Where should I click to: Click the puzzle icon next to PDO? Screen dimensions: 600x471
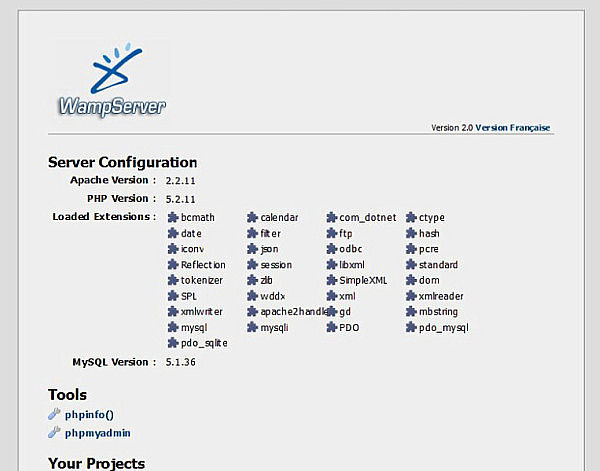click(331, 328)
